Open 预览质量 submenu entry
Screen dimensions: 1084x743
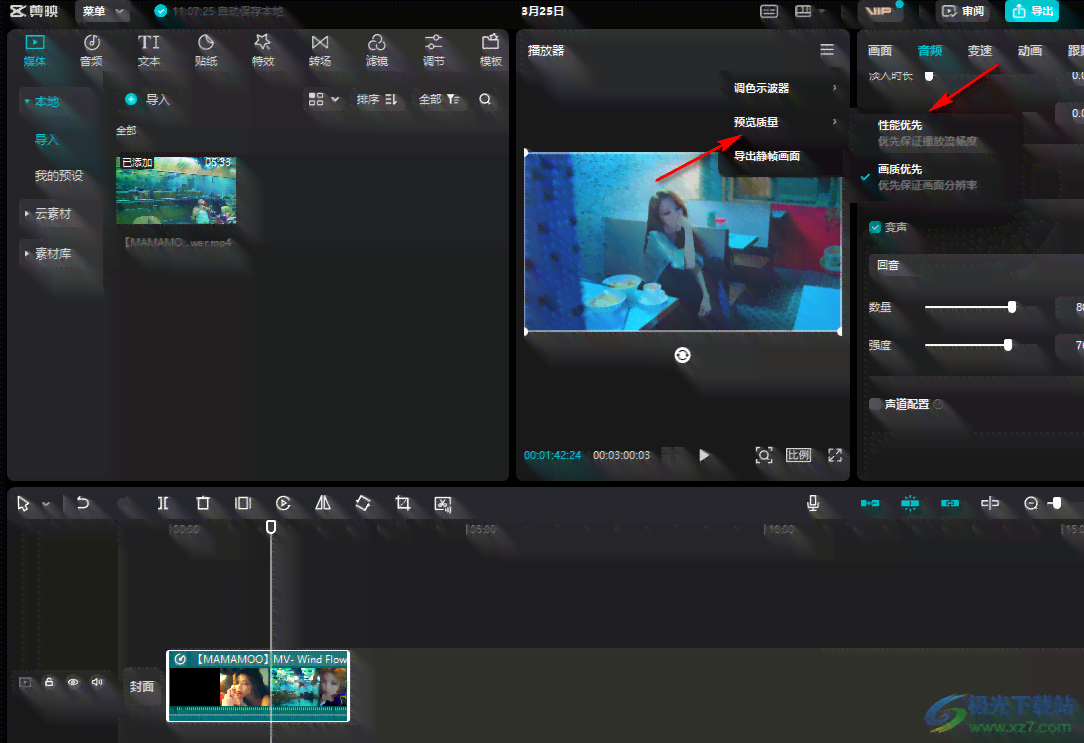784,122
